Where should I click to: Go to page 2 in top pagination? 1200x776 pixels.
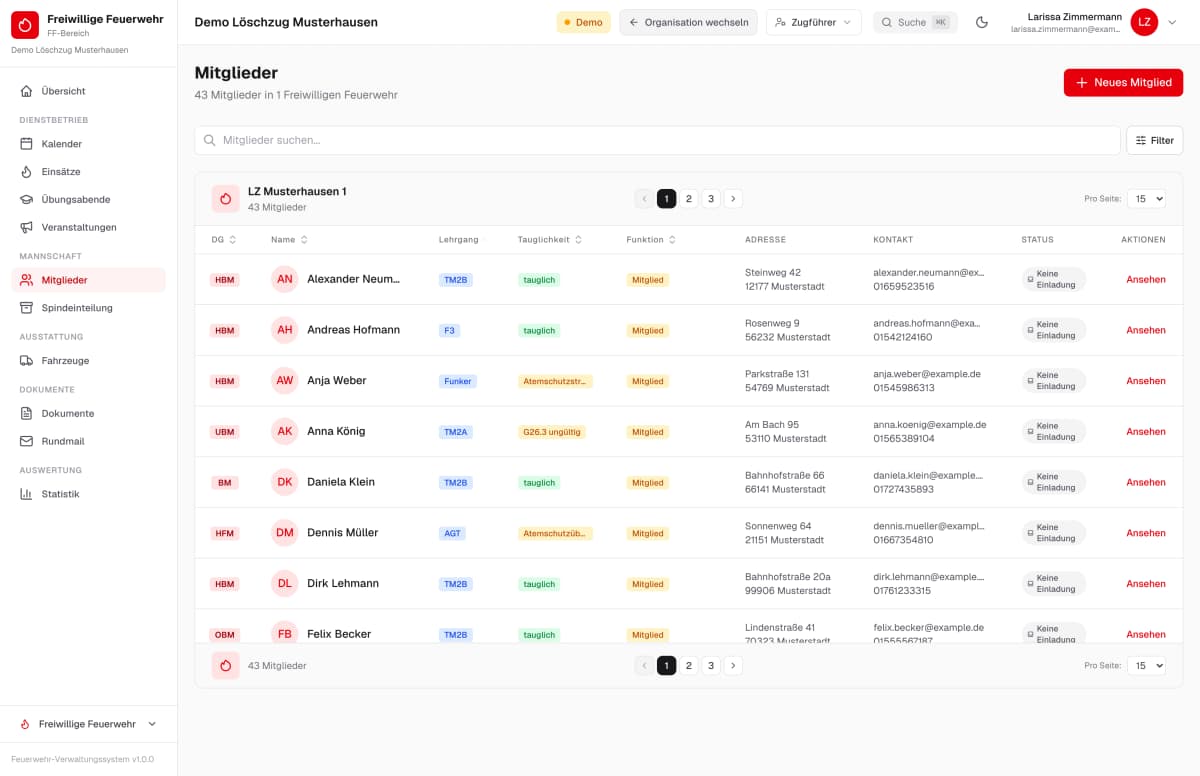pos(689,199)
